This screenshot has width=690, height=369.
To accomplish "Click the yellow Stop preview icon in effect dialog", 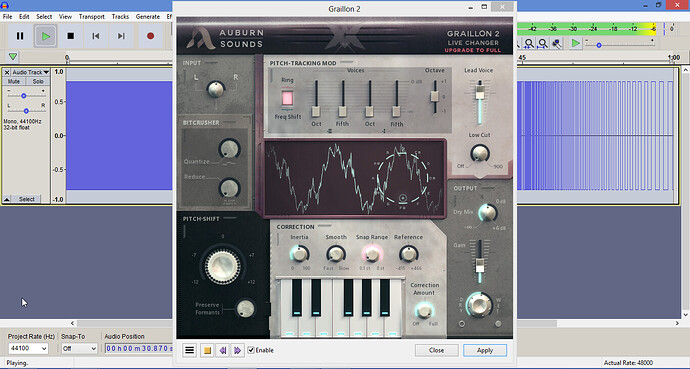I will tap(207, 350).
